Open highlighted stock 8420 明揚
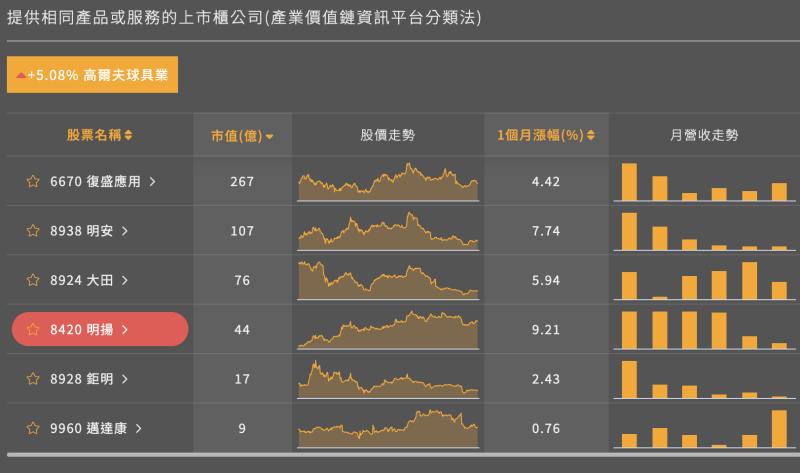800x473 pixels. [x=100, y=329]
